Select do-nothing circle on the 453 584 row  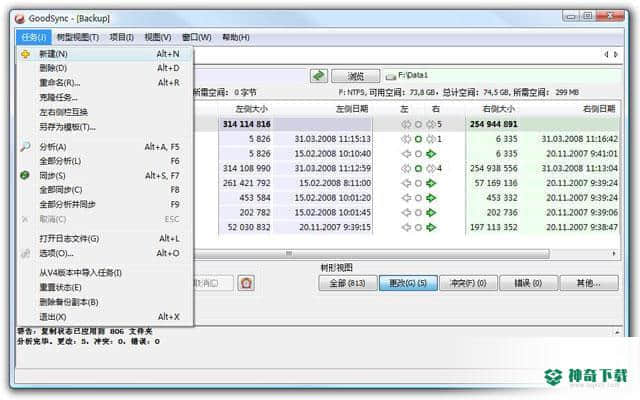click(x=418, y=198)
